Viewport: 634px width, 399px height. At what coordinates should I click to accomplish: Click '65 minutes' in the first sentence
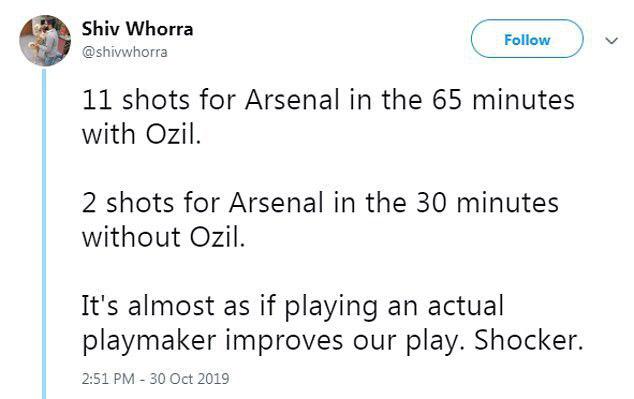pos(503,100)
